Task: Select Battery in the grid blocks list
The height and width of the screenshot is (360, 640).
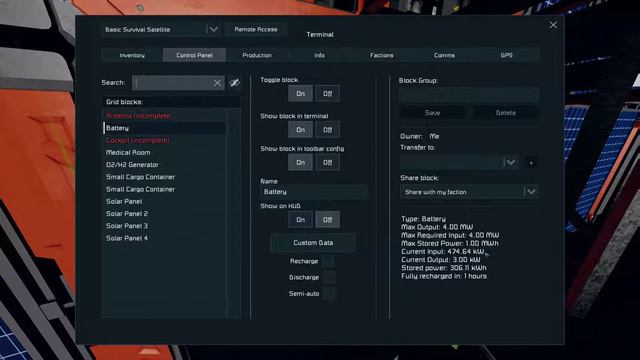Action: coord(164,128)
